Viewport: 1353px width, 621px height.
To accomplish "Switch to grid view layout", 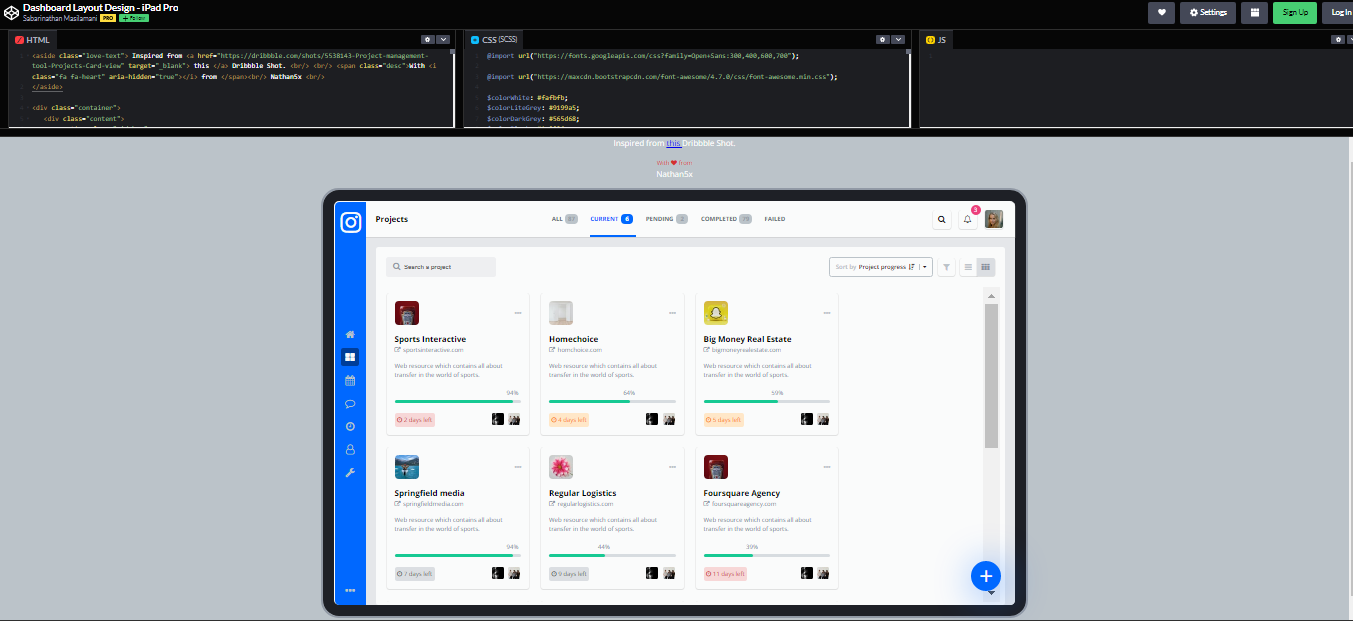I will point(985,267).
